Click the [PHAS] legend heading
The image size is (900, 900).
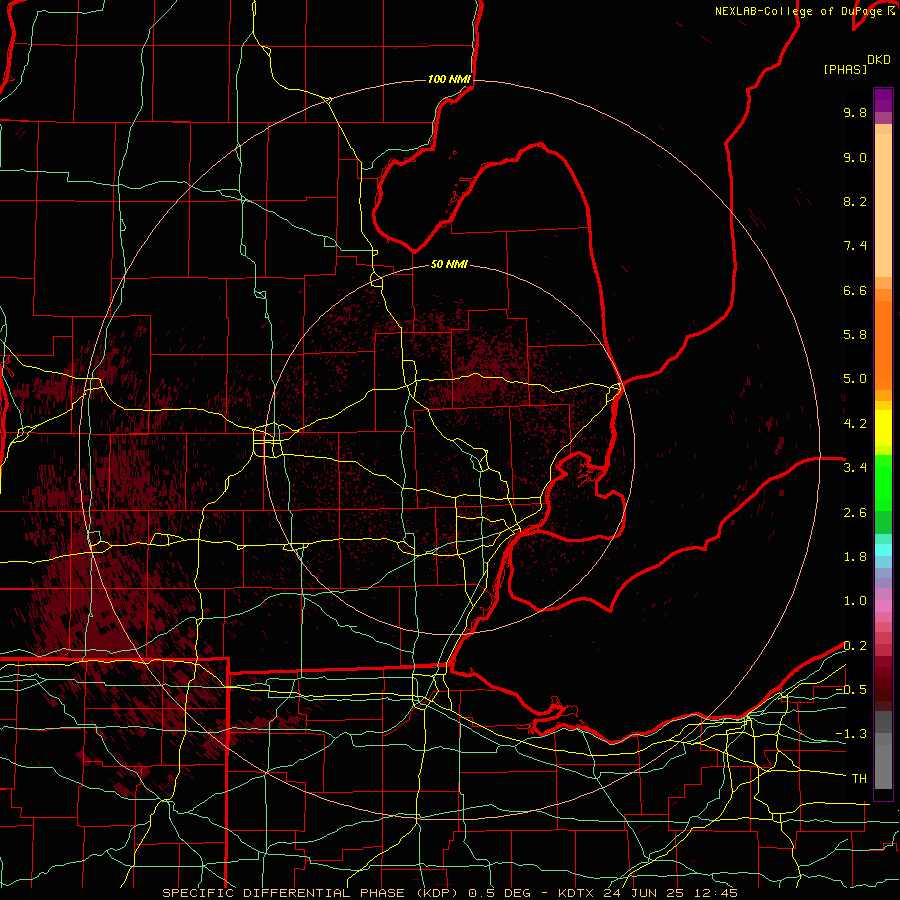pos(845,69)
